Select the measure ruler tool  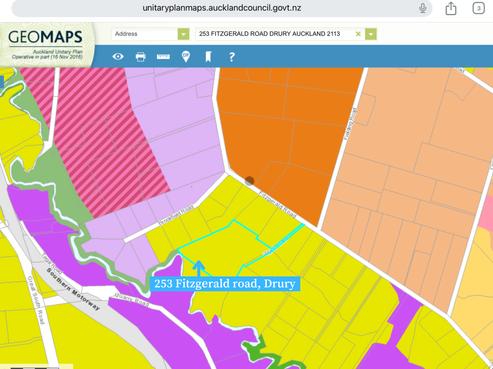163,57
